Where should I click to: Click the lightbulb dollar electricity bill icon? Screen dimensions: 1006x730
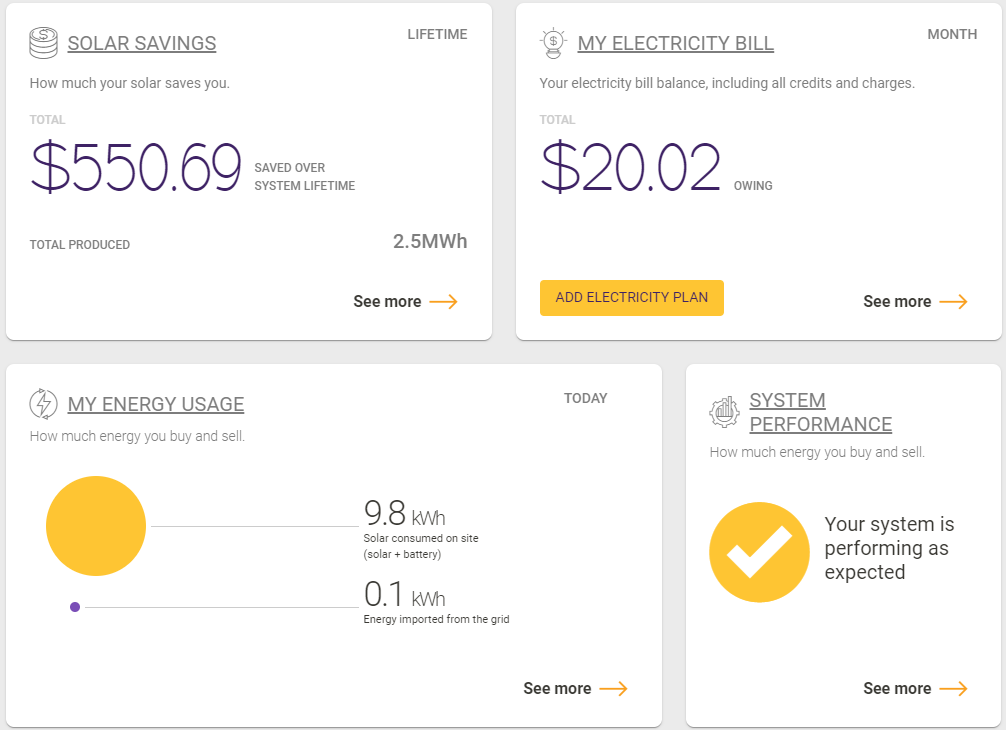pos(553,43)
